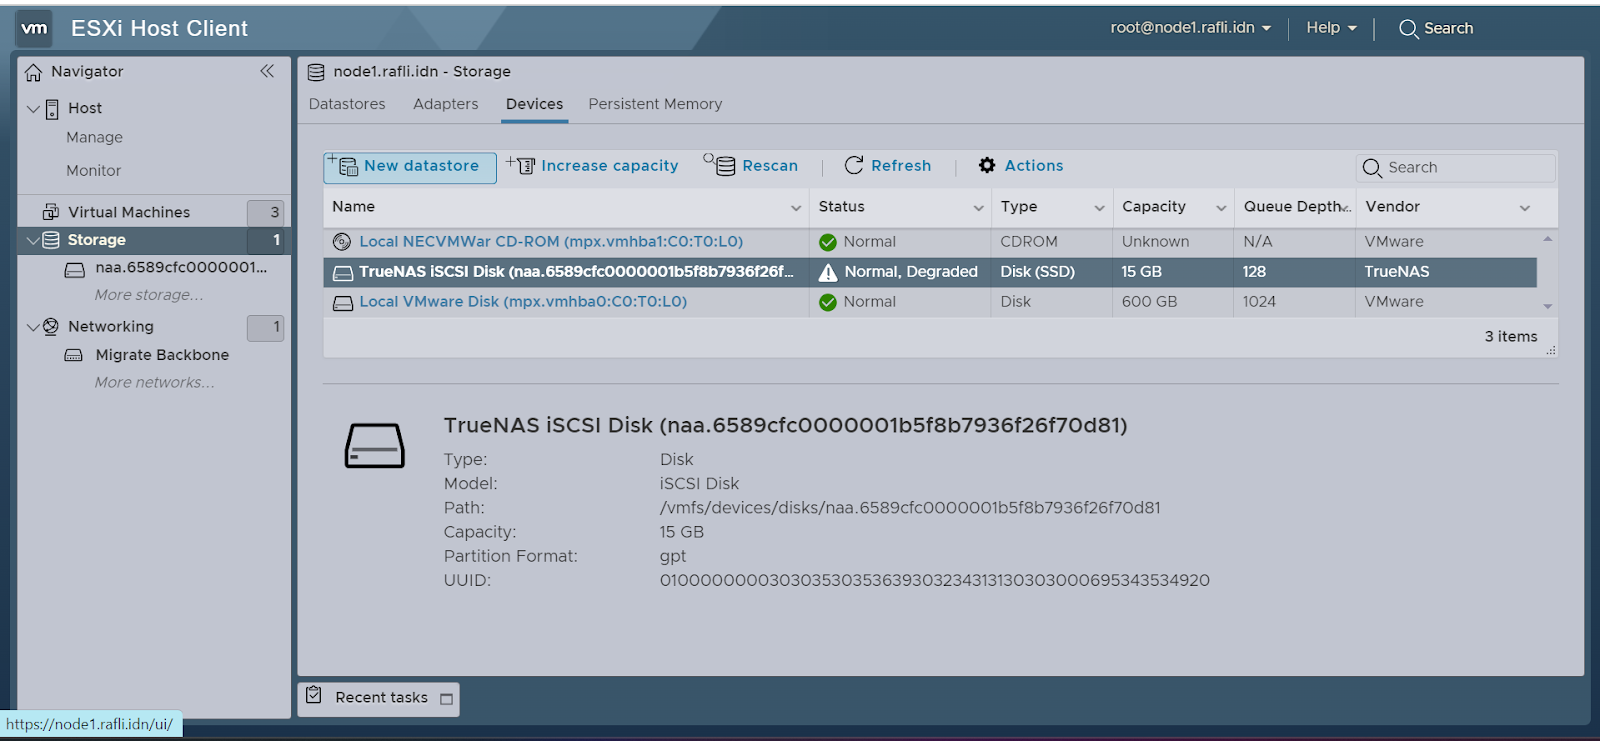
Task: Select the Devices tab
Action: pos(534,104)
